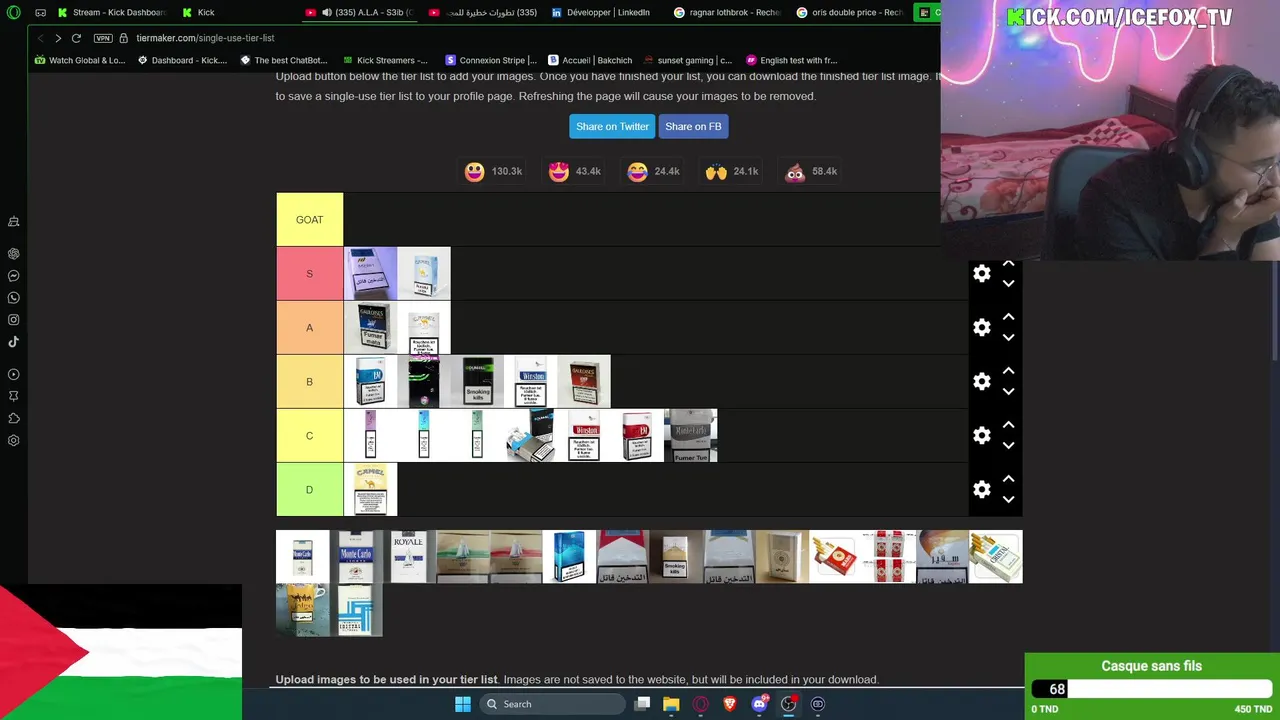Open Discord from the taskbar
This screenshot has height=720, width=1280.
pos(759,704)
